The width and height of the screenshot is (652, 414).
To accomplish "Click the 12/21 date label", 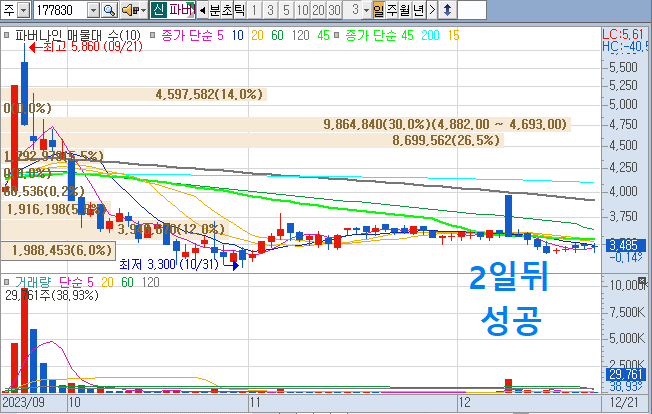I will (624, 402).
